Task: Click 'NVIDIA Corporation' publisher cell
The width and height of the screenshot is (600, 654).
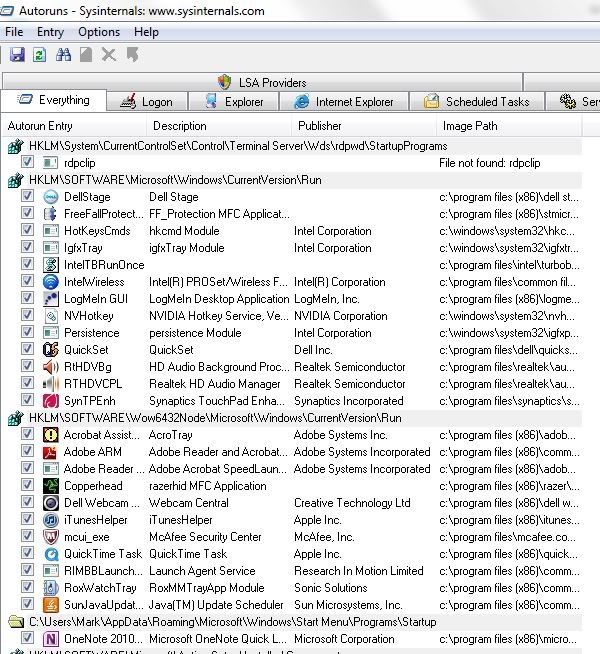Action: pyautogui.click(x=341, y=316)
